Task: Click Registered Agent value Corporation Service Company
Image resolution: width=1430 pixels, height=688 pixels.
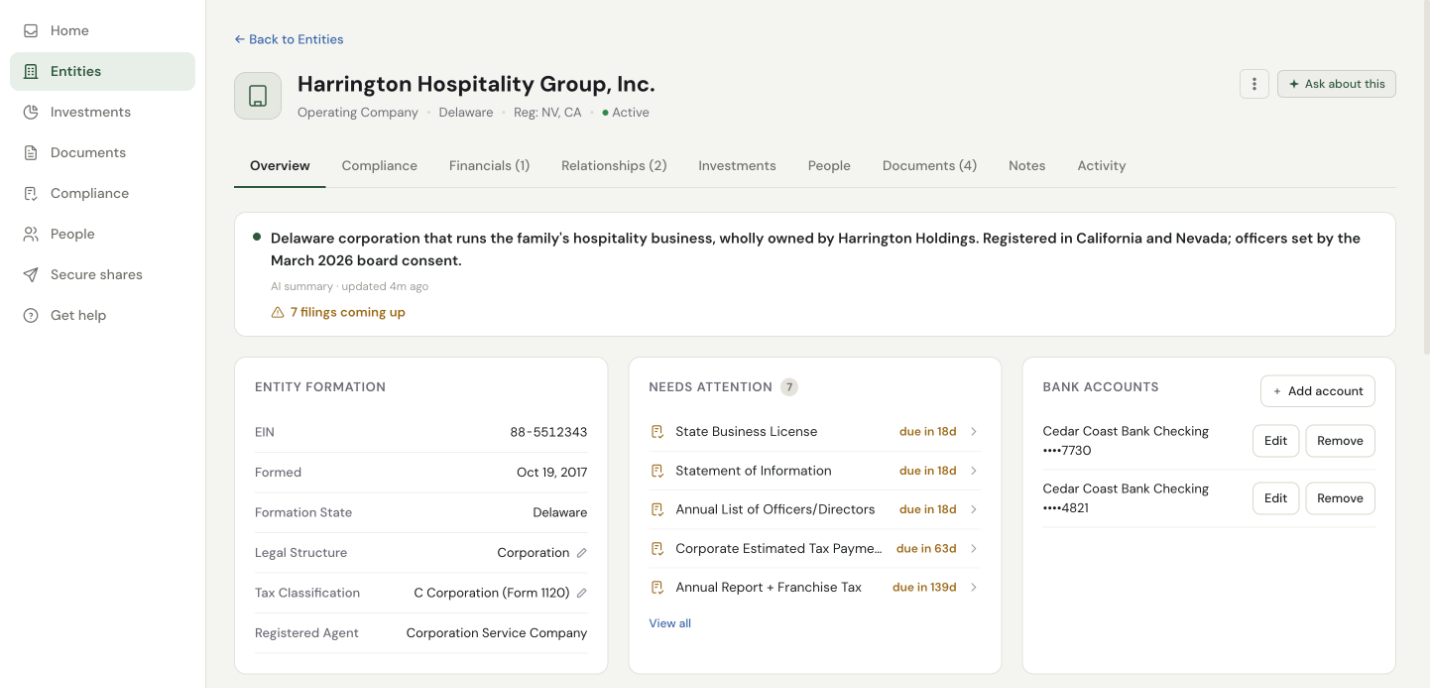Action: (497, 633)
